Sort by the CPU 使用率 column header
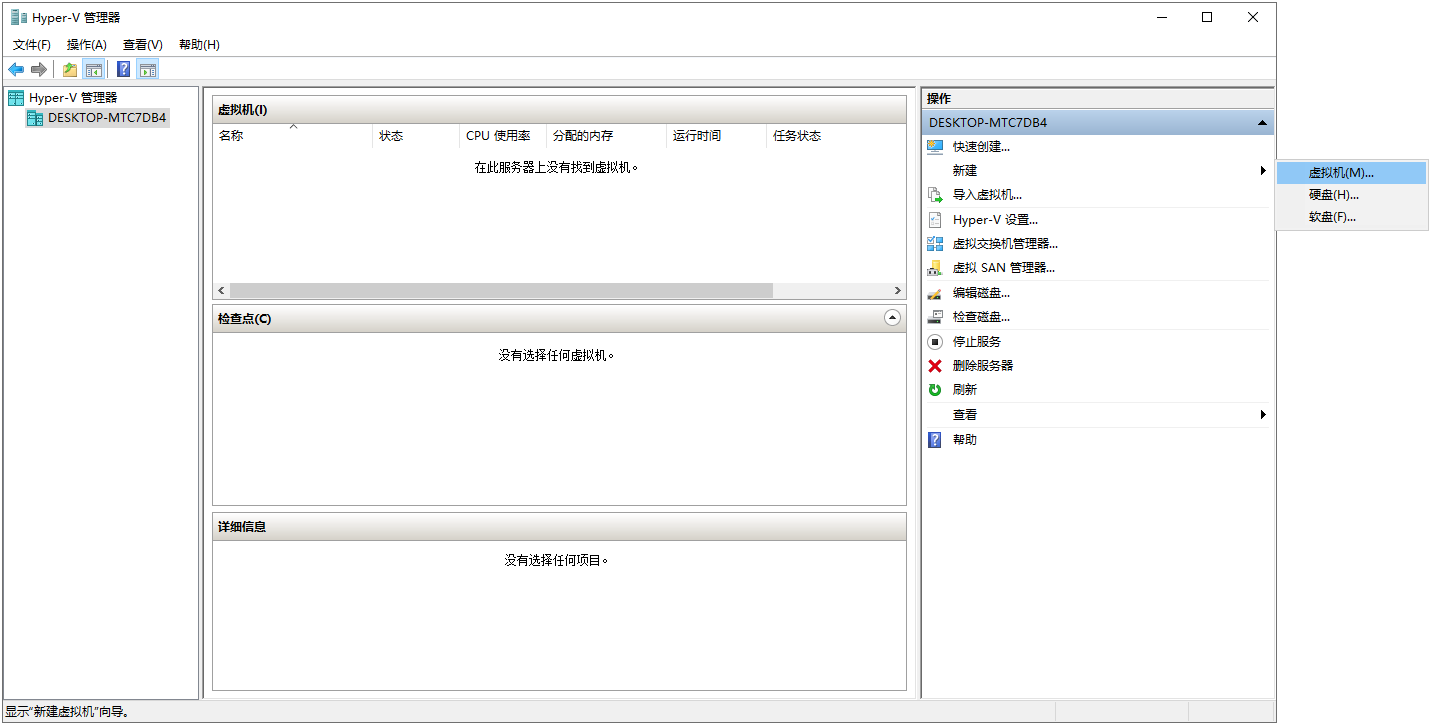The image size is (1430, 725). (503, 136)
